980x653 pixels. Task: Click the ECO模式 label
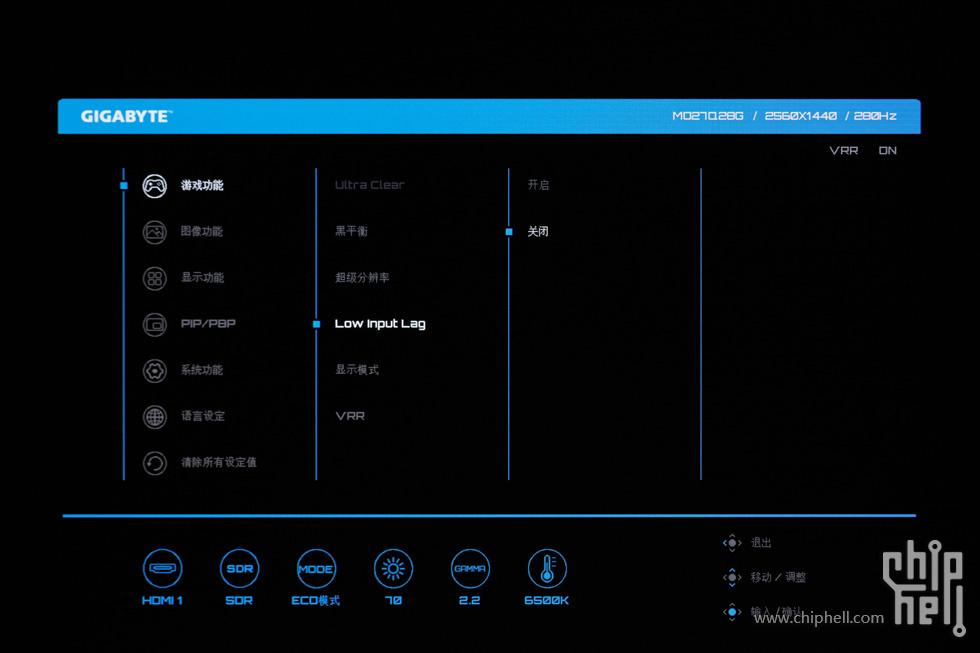point(316,601)
